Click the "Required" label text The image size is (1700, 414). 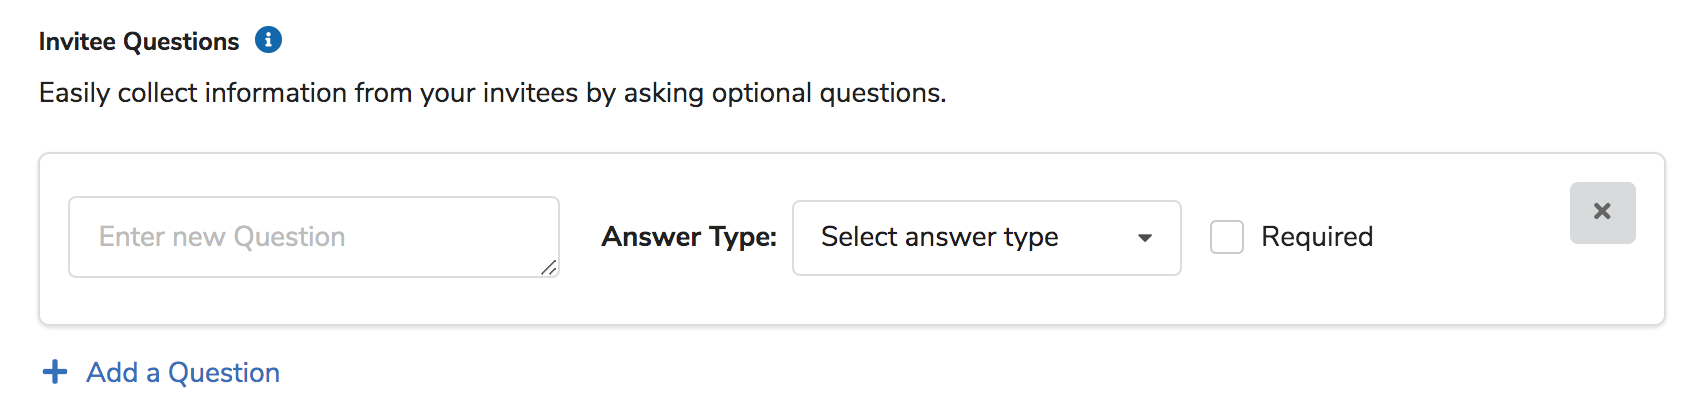(x=1316, y=237)
